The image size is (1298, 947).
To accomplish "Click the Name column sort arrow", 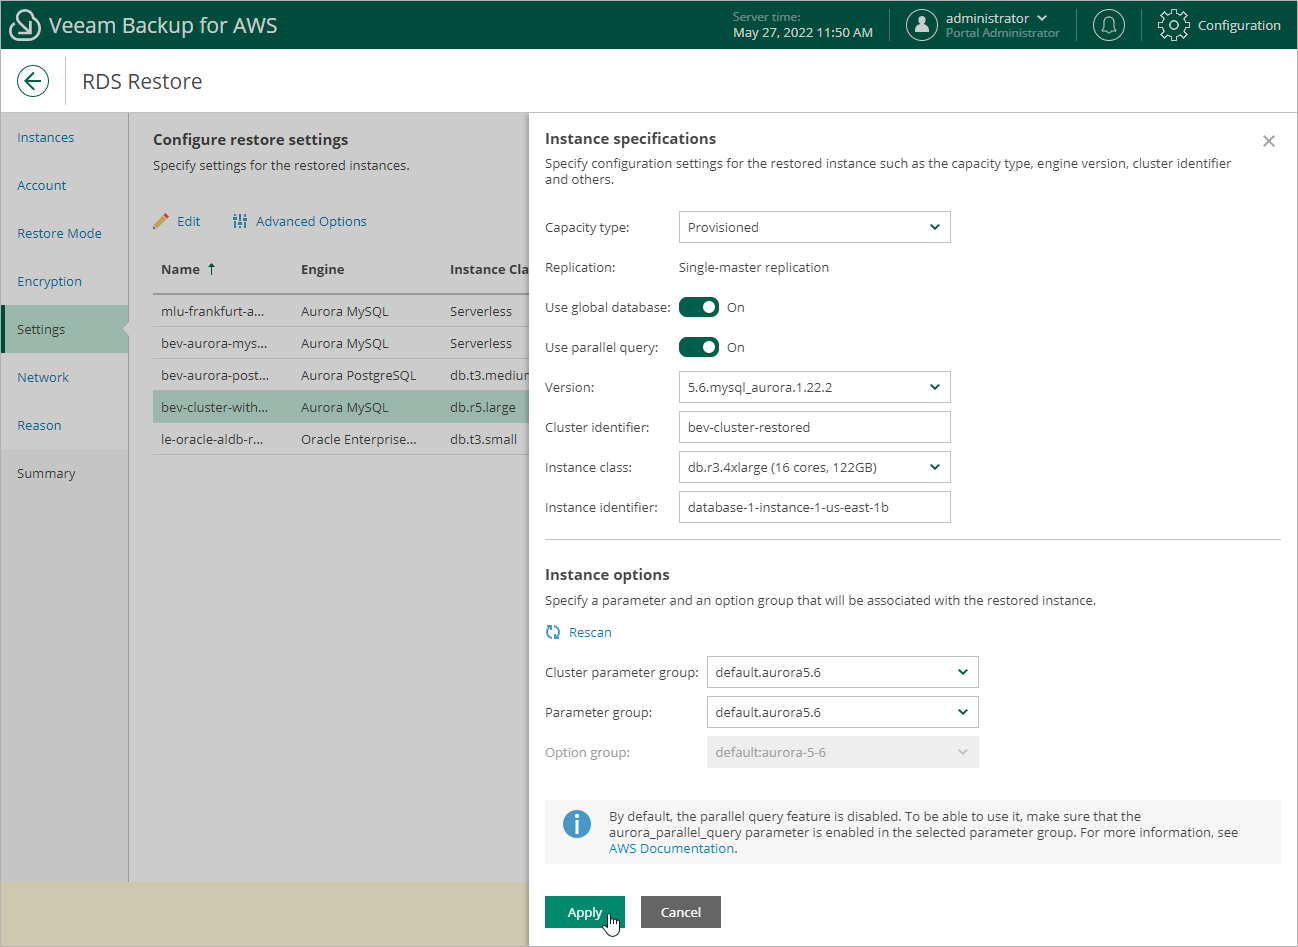I will point(211,269).
